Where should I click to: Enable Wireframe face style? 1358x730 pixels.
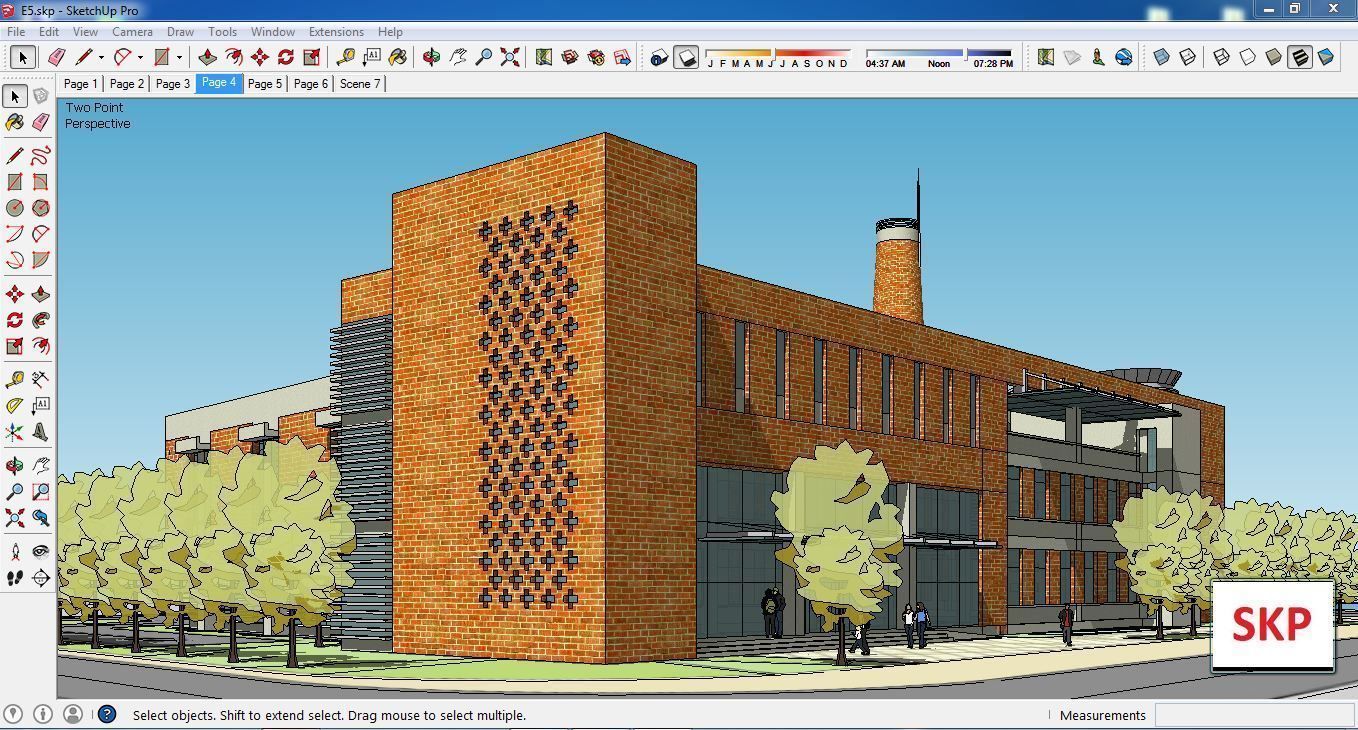tap(1221, 57)
